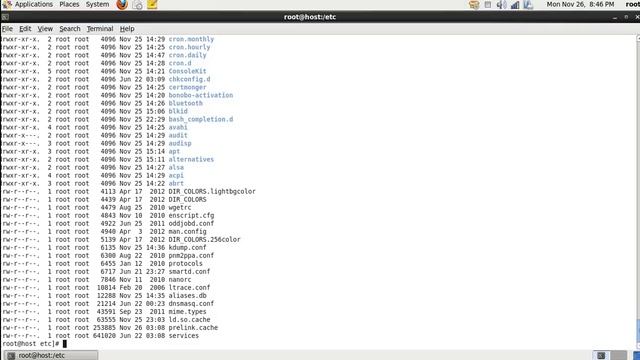Switch to the second workspace in the switcher
Image resolution: width=640 pixels, height=360 pixels.
coord(619,356)
